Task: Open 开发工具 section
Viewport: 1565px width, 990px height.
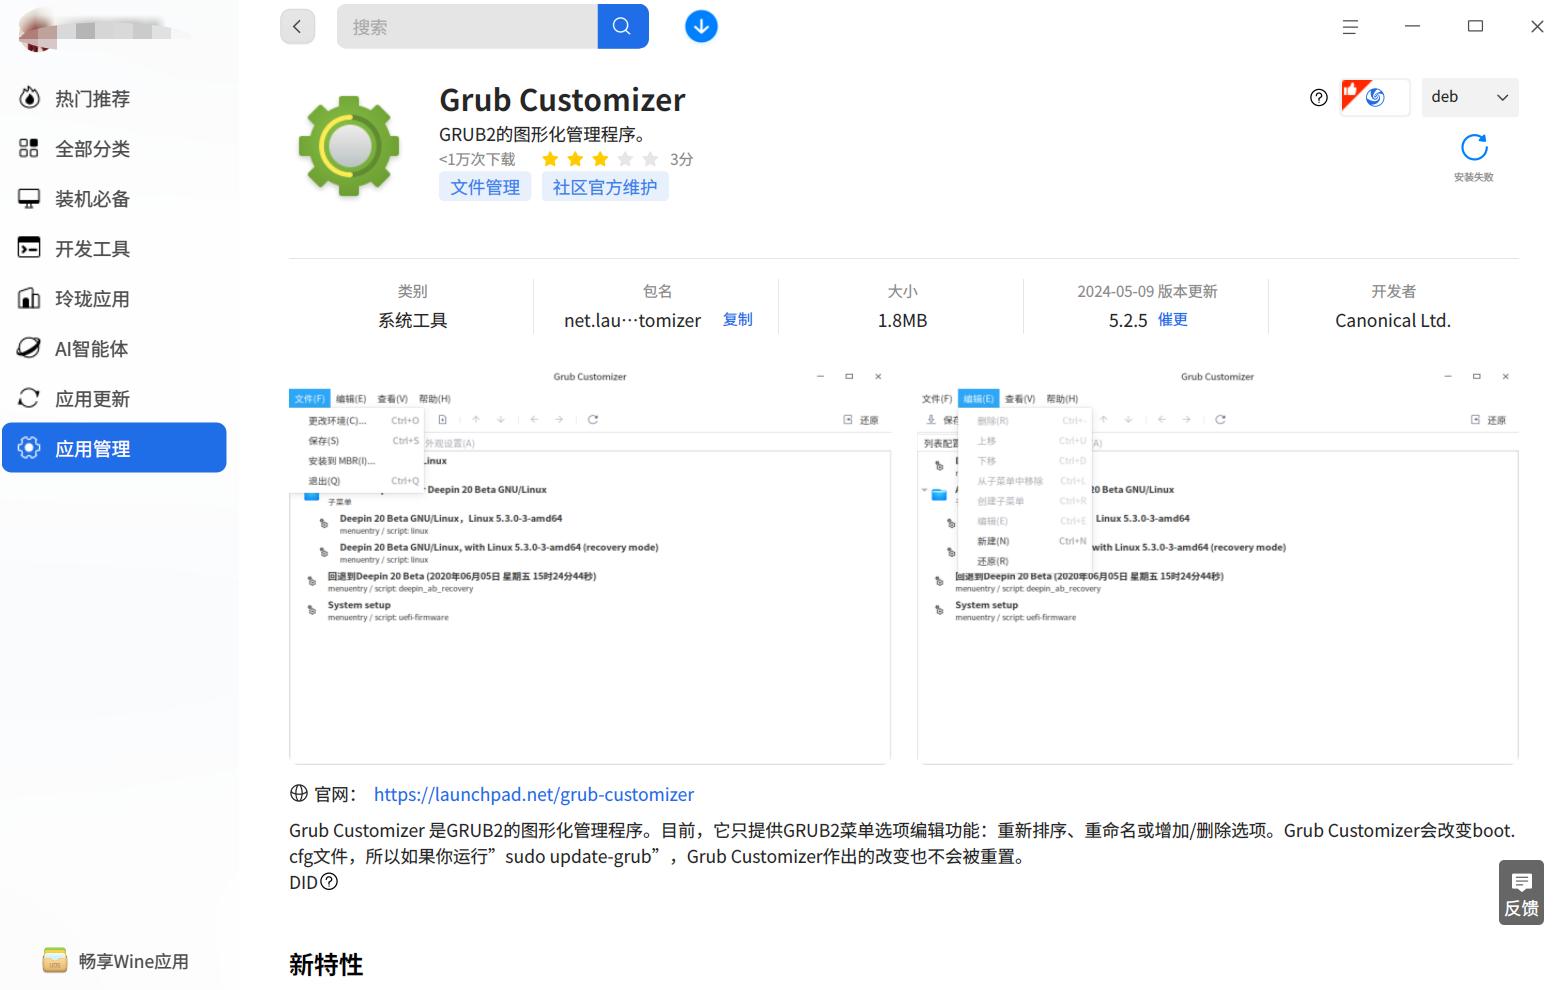Action: [114, 248]
